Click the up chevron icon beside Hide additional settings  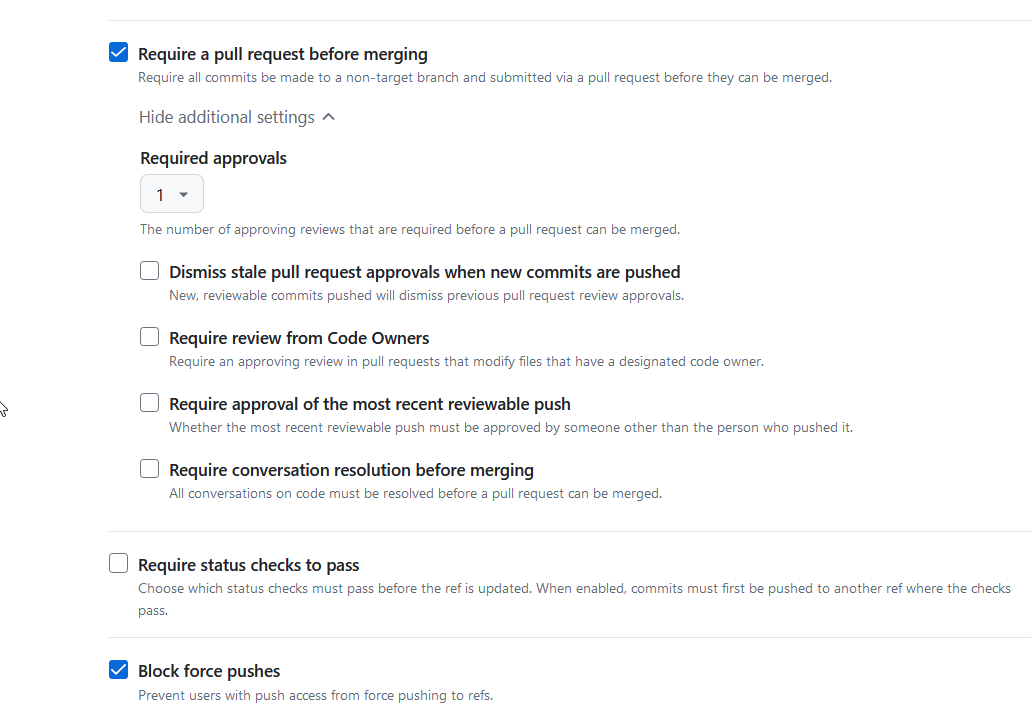[x=329, y=117]
